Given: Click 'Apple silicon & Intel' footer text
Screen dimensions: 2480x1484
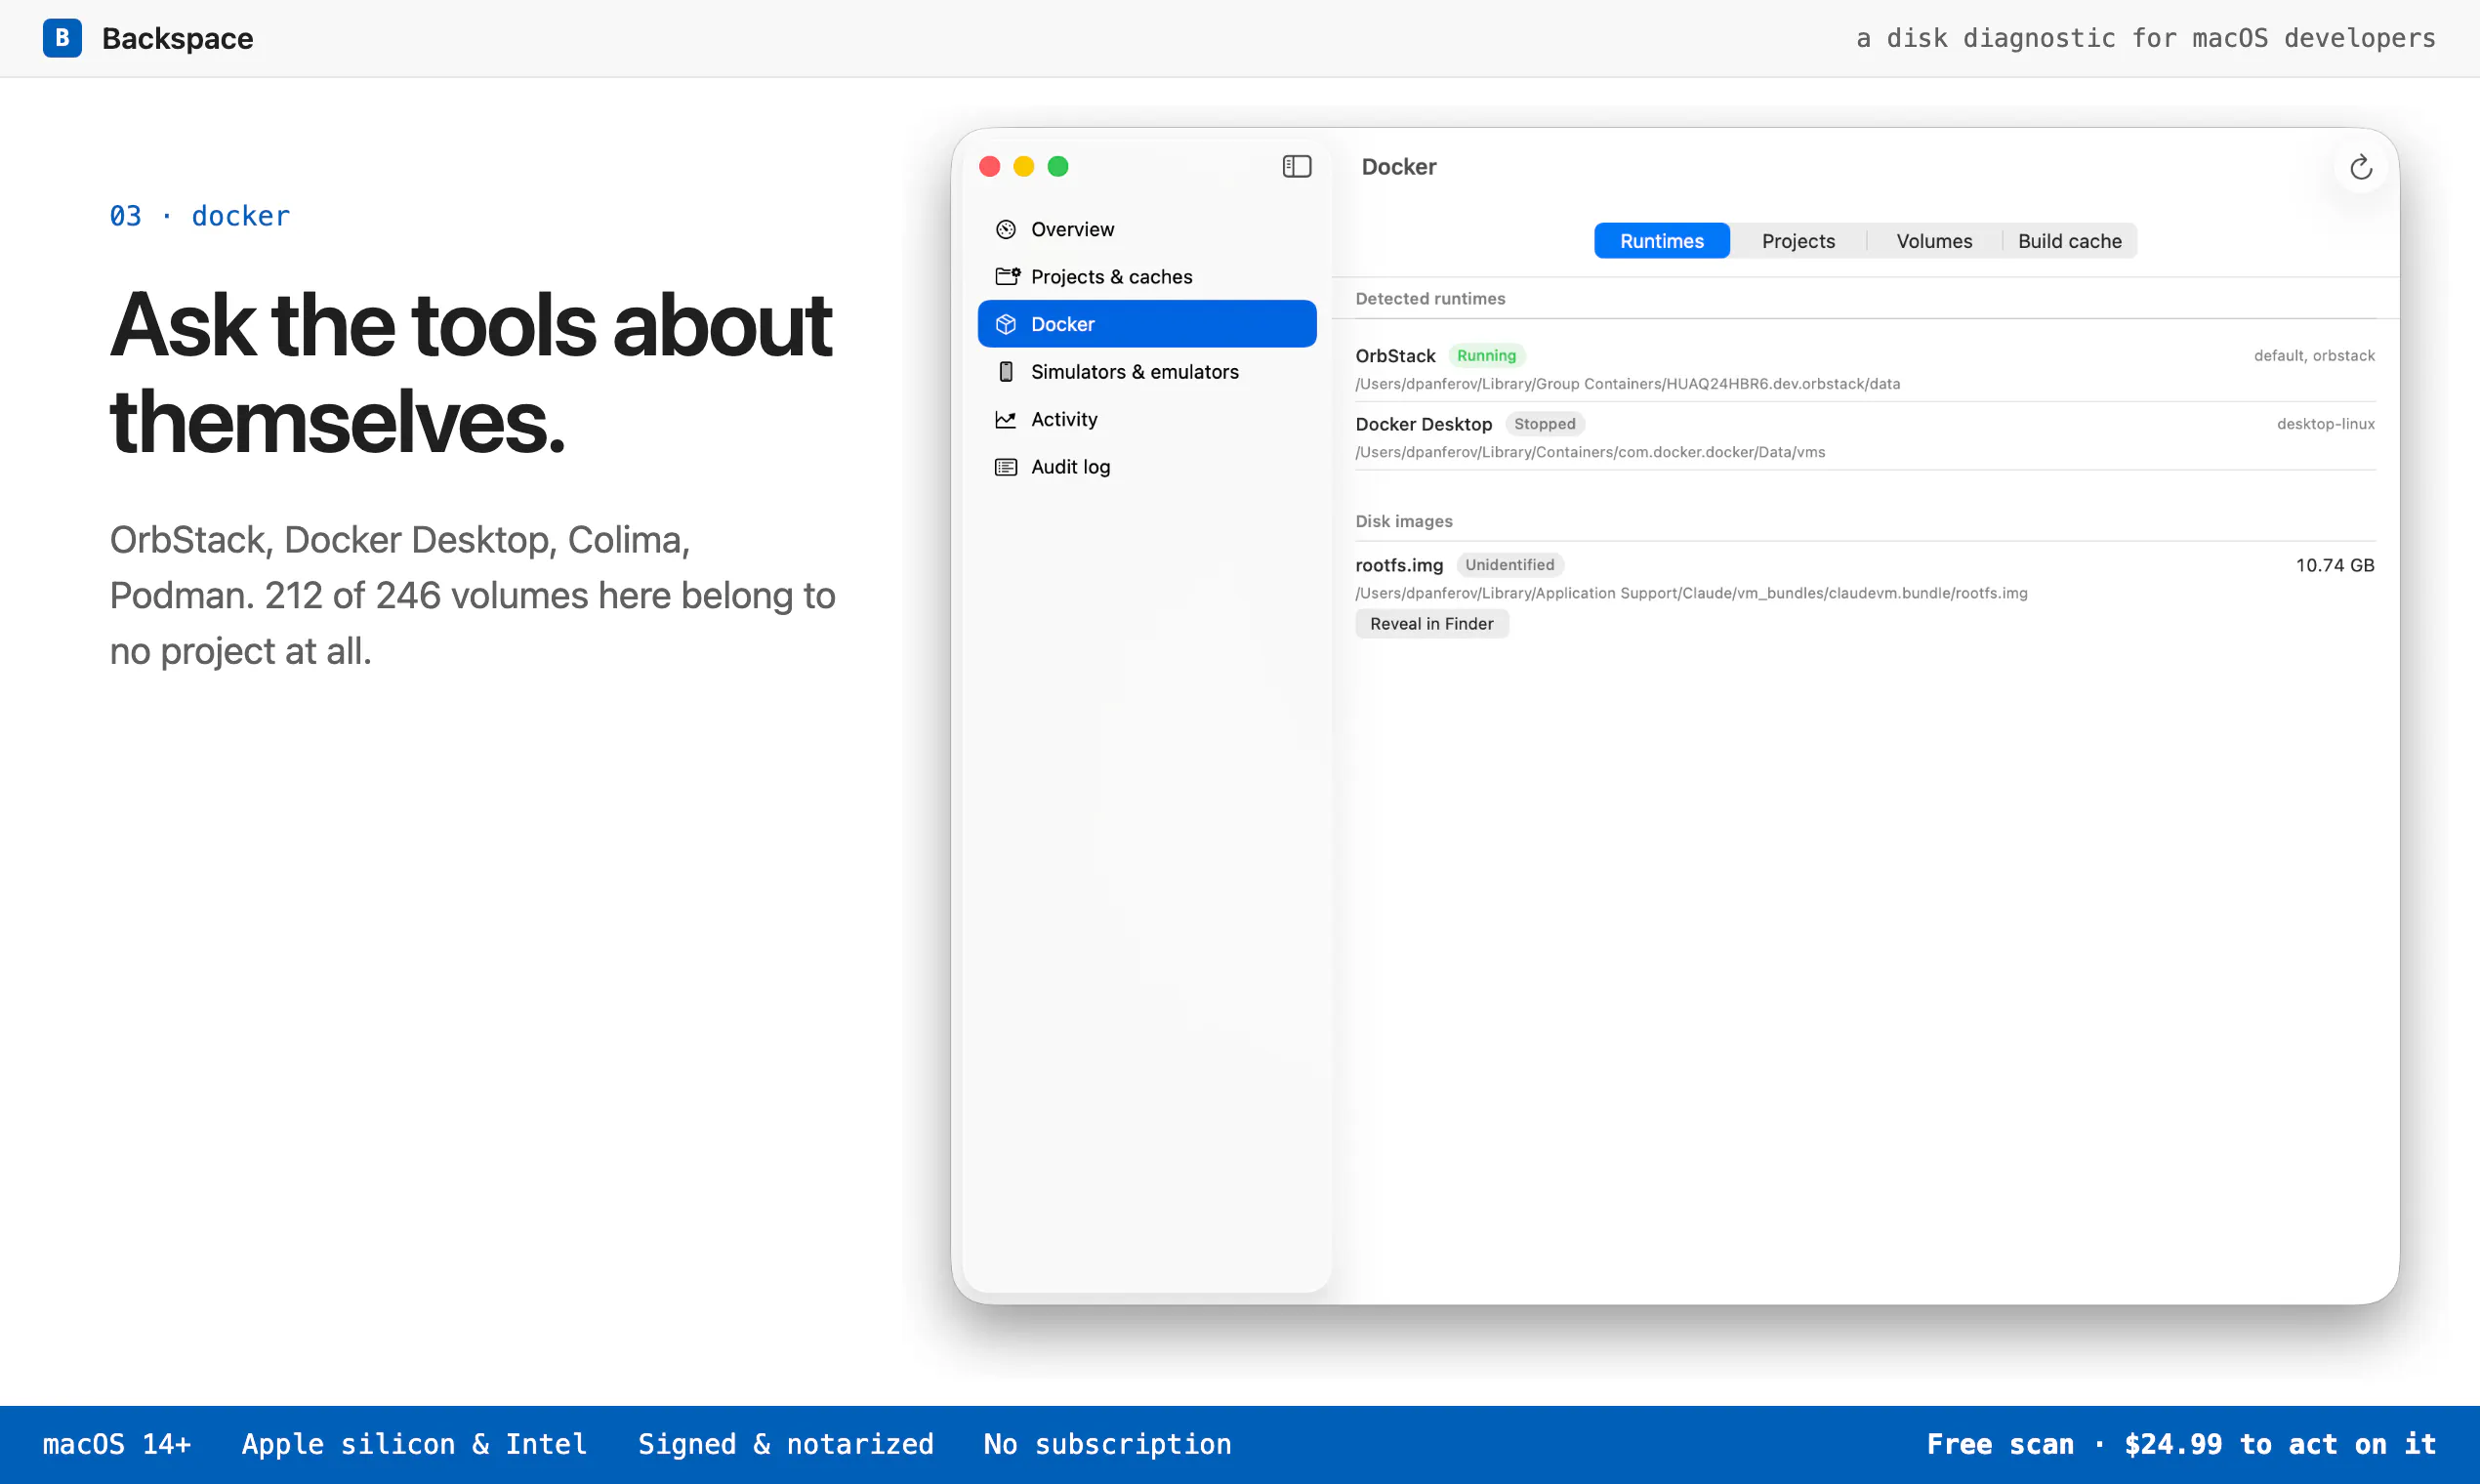Looking at the screenshot, I should click(x=414, y=1444).
